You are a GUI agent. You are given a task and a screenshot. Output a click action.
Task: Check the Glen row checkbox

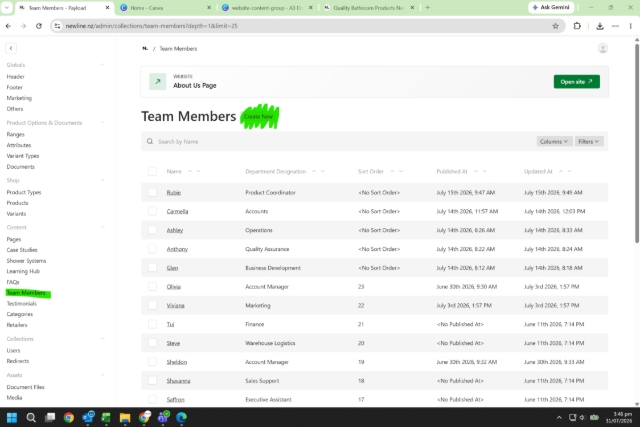coord(152,267)
